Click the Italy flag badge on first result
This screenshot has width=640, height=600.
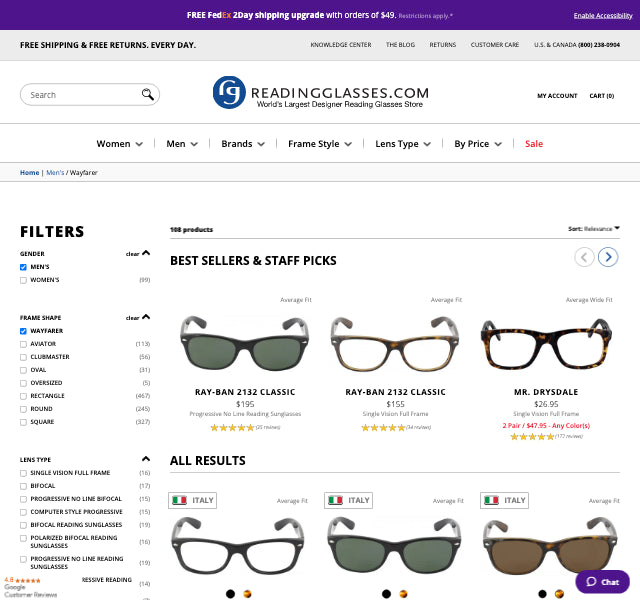(x=193, y=500)
